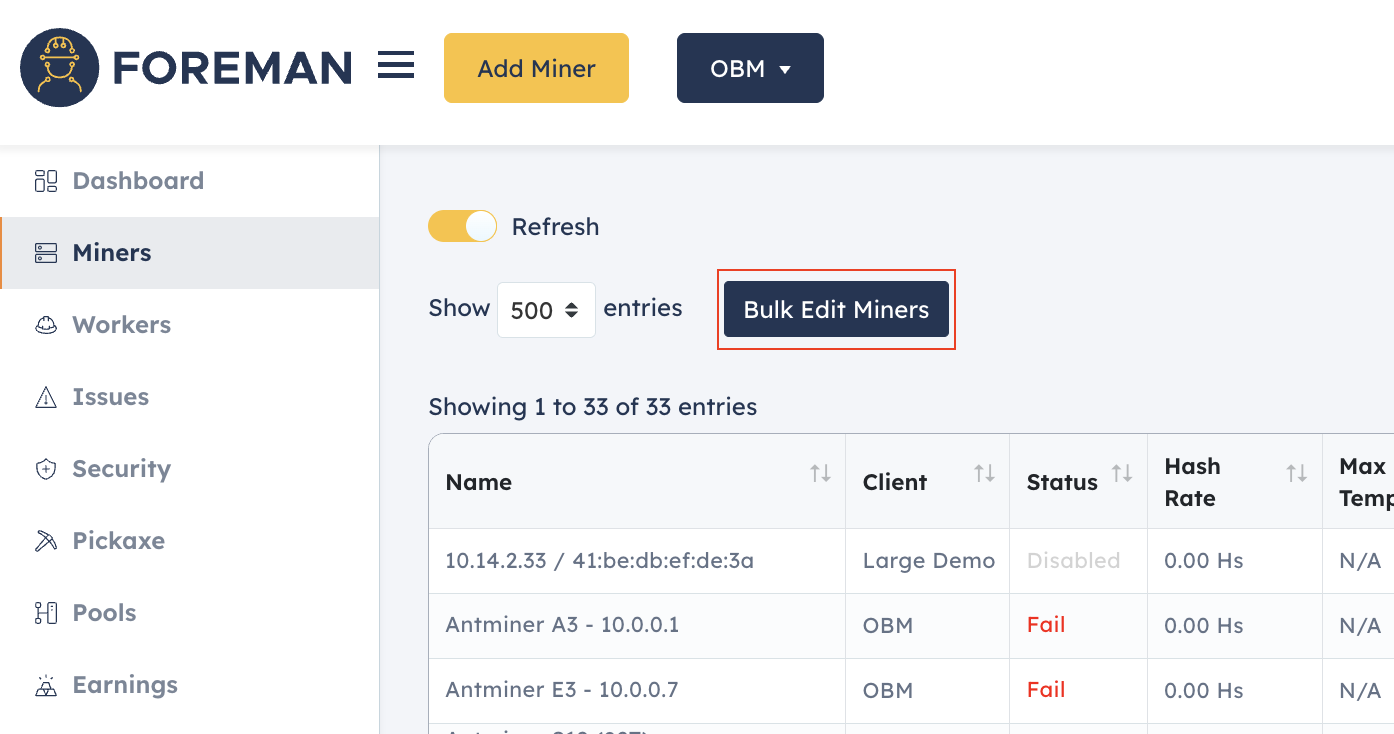Open the OBM client dropdown
1394x734 pixels.
[x=750, y=68]
